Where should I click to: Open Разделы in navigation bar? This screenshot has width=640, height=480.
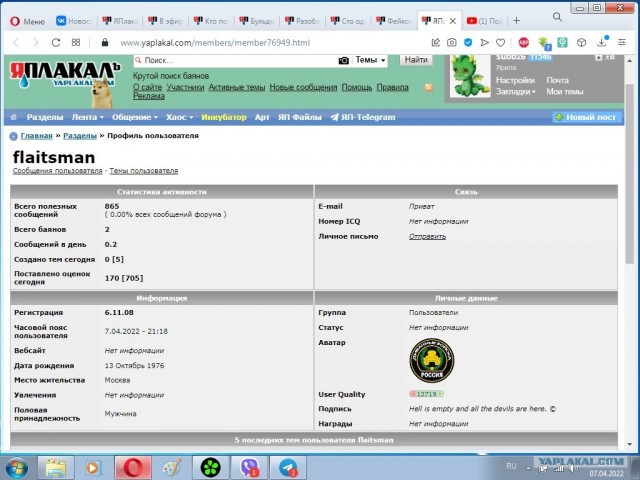(x=45, y=117)
